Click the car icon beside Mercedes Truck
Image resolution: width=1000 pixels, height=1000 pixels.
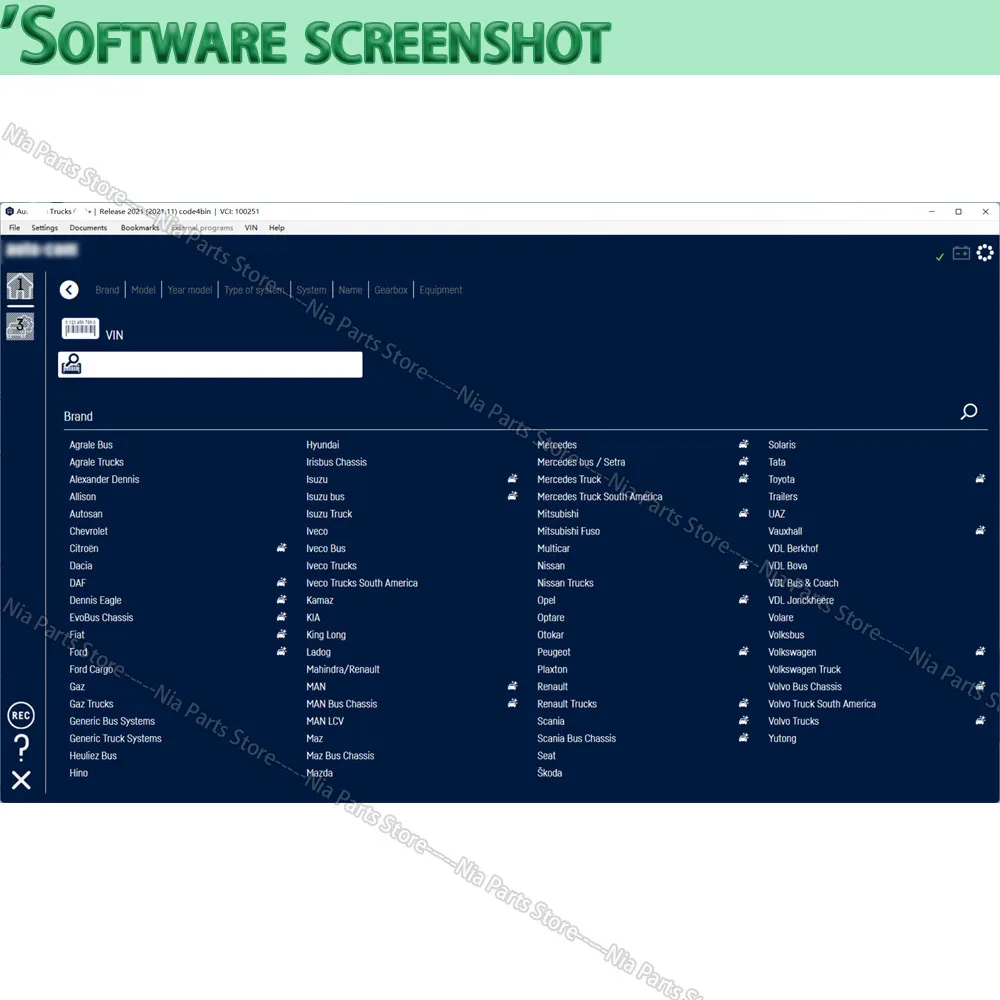coord(744,478)
